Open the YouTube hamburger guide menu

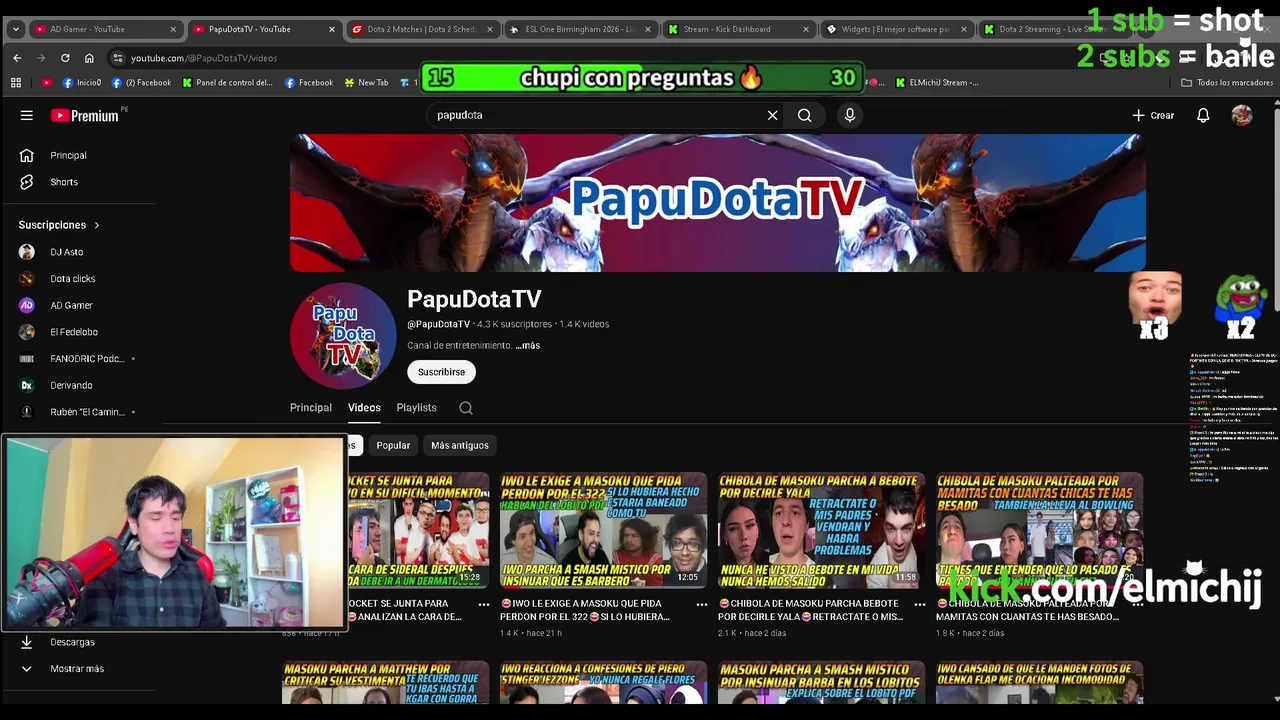click(27, 115)
